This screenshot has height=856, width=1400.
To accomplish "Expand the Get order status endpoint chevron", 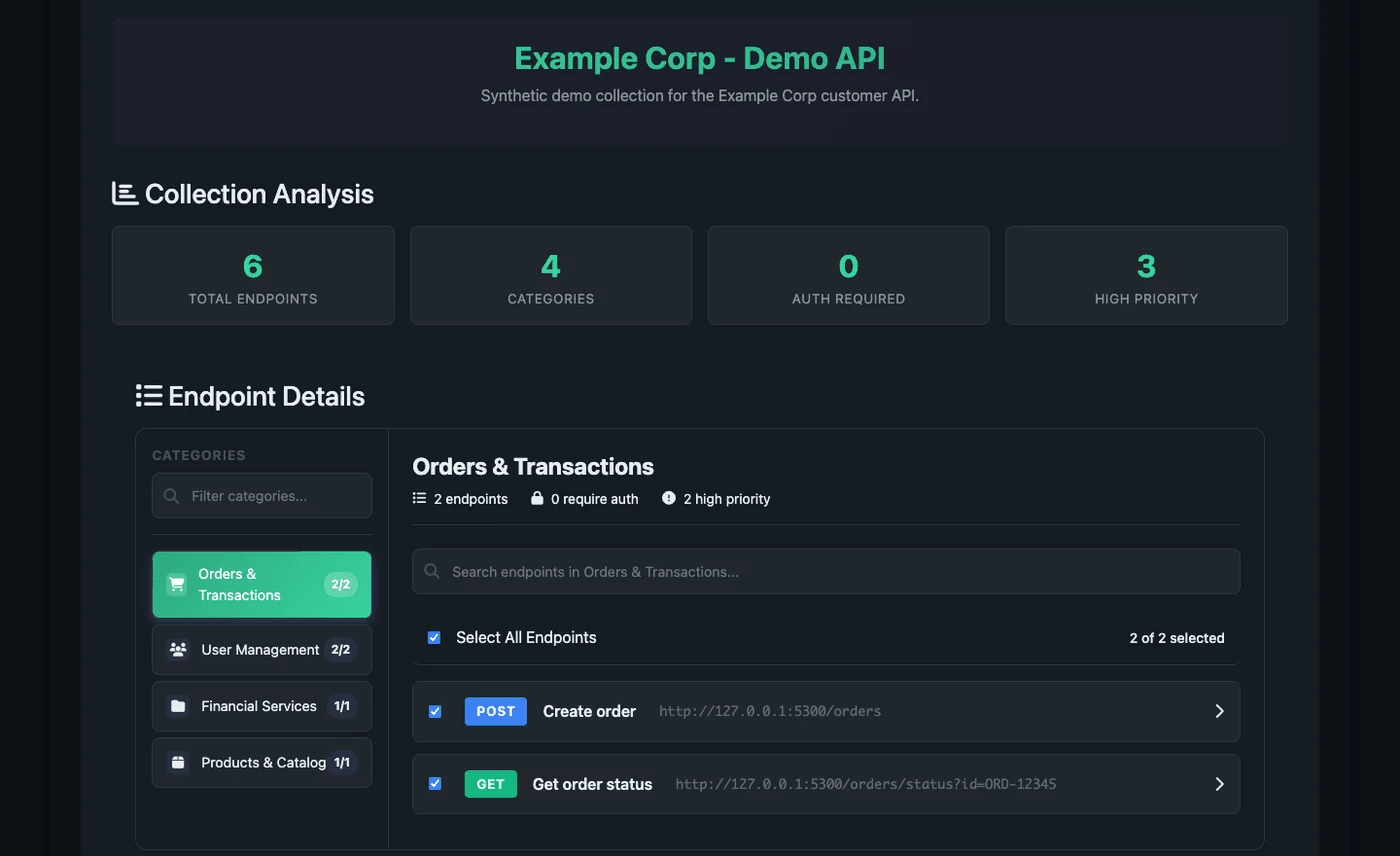I will coord(1219,784).
